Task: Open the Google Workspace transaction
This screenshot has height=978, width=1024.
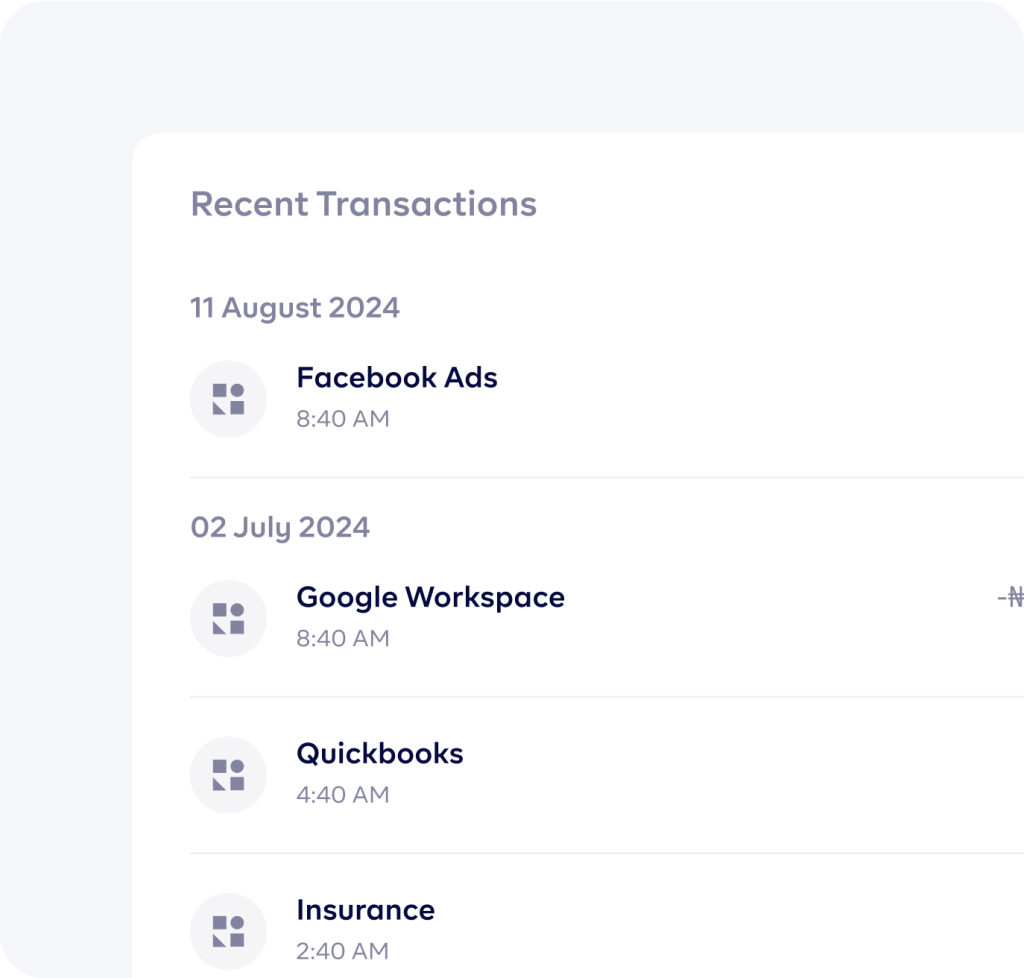Action: 430,597
